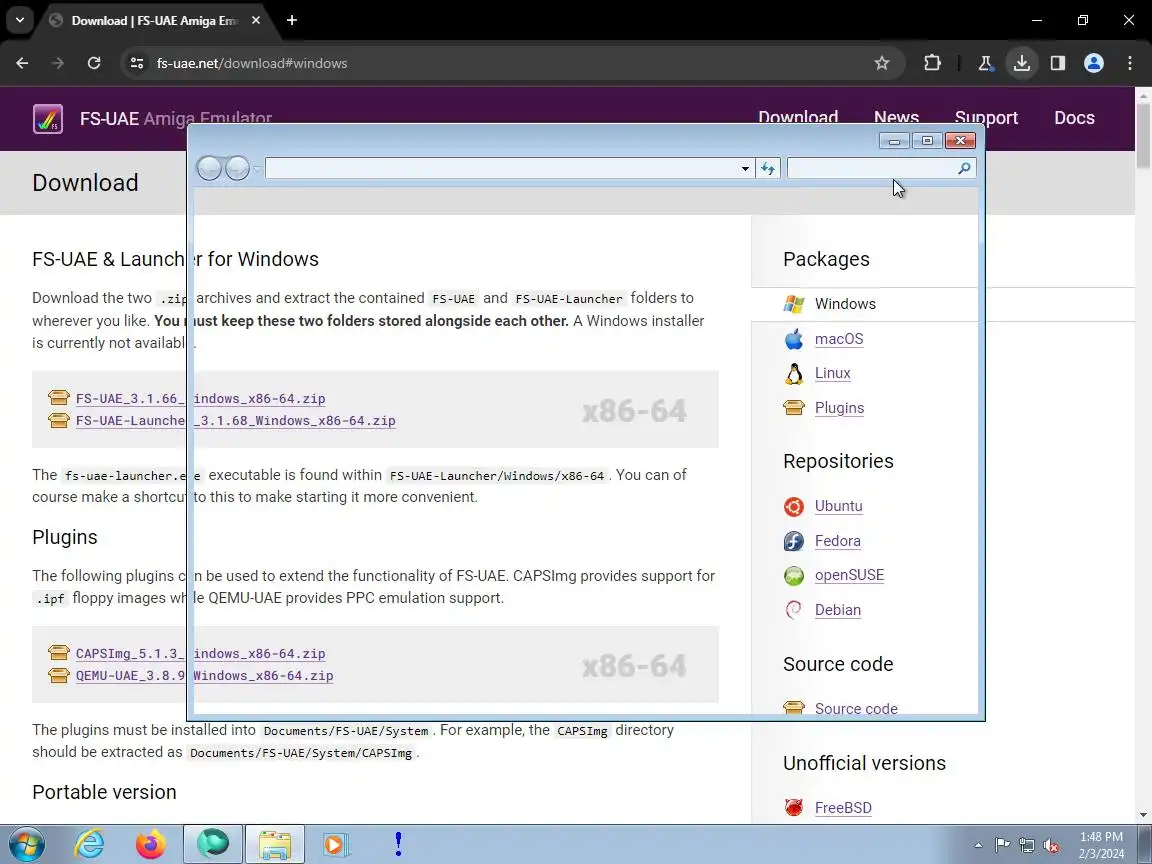Screen dimensions: 1152x864
Task: Open the Plugins package link
Action: pos(839,408)
